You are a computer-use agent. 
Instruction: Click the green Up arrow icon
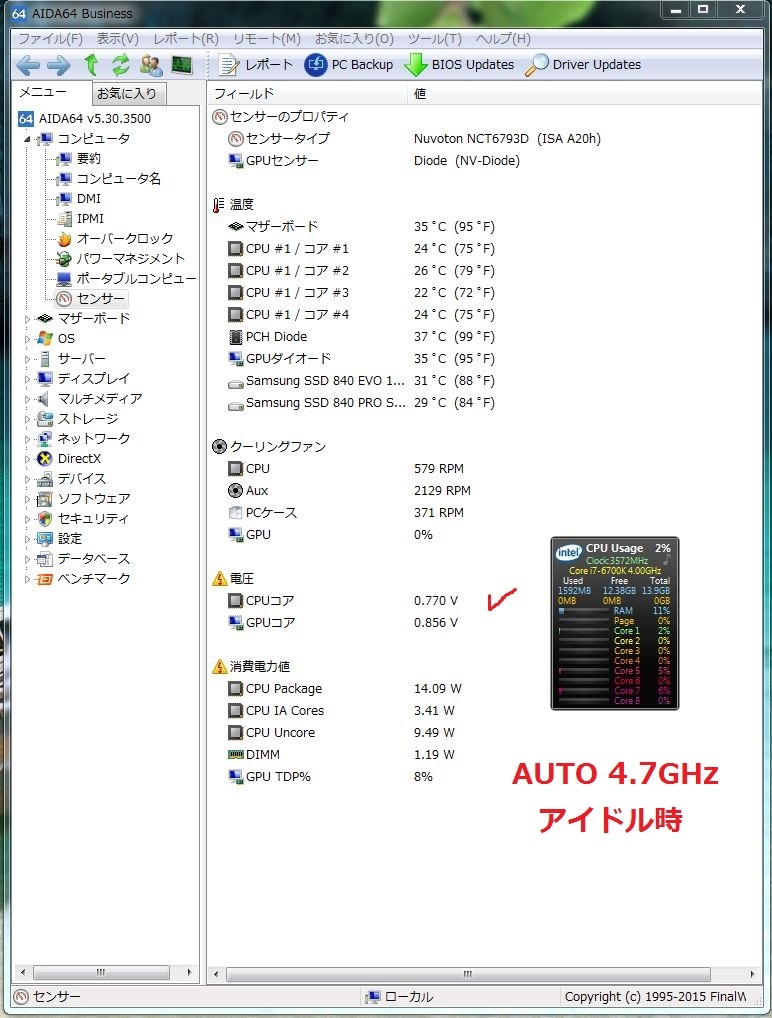pos(91,65)
